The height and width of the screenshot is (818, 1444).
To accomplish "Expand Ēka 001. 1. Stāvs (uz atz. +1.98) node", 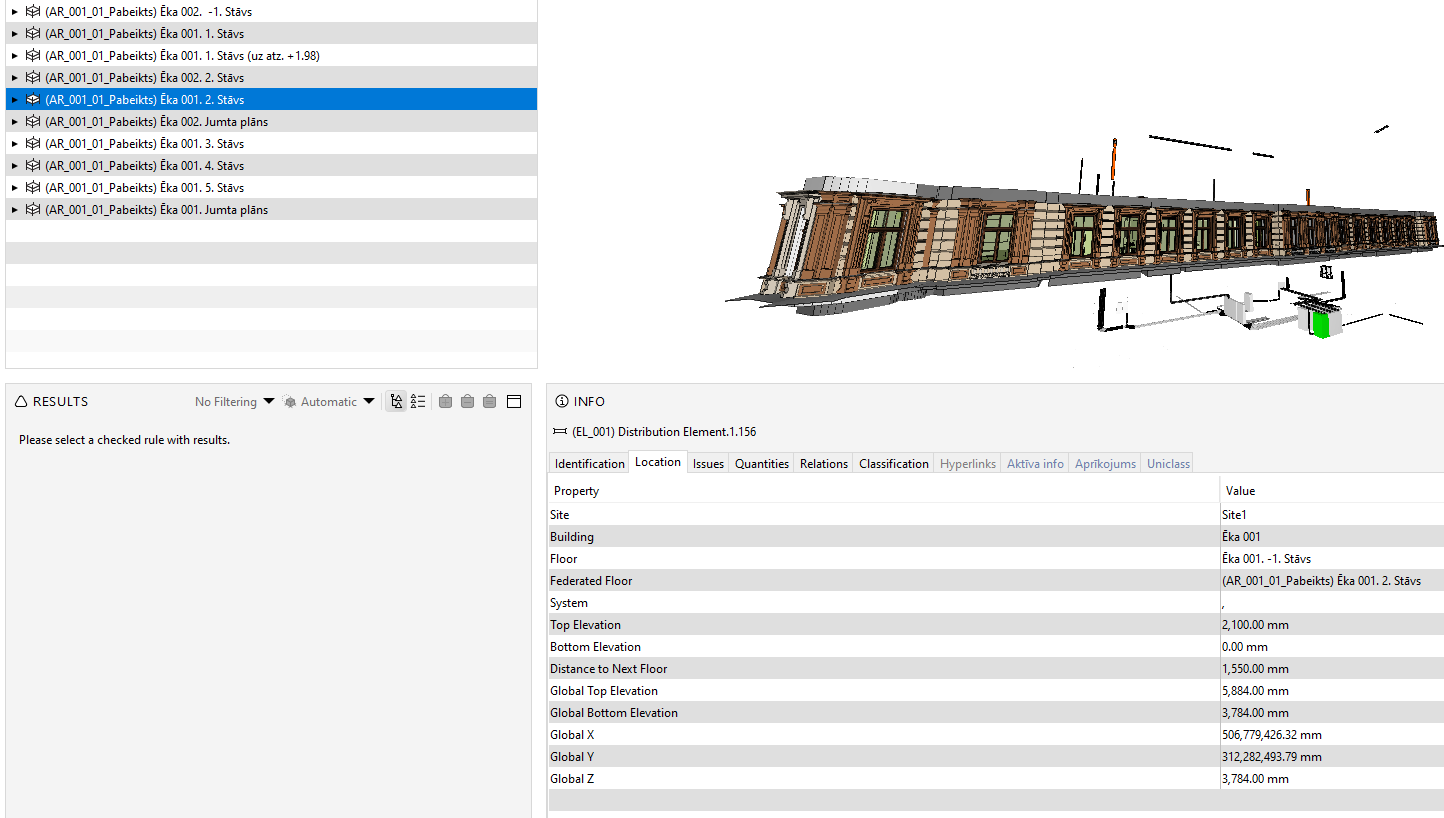I will coord(14,56).
